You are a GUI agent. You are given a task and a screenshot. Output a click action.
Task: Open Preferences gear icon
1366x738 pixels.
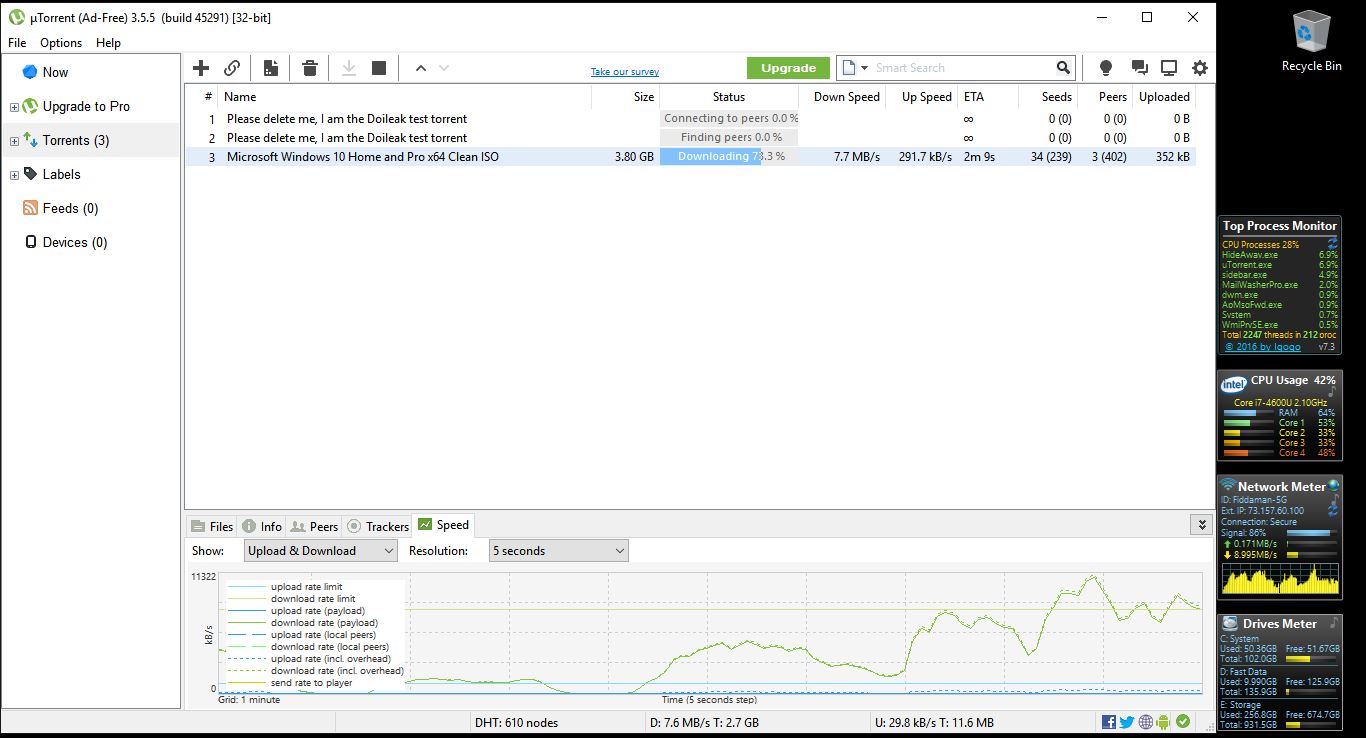coord(1200,68)
